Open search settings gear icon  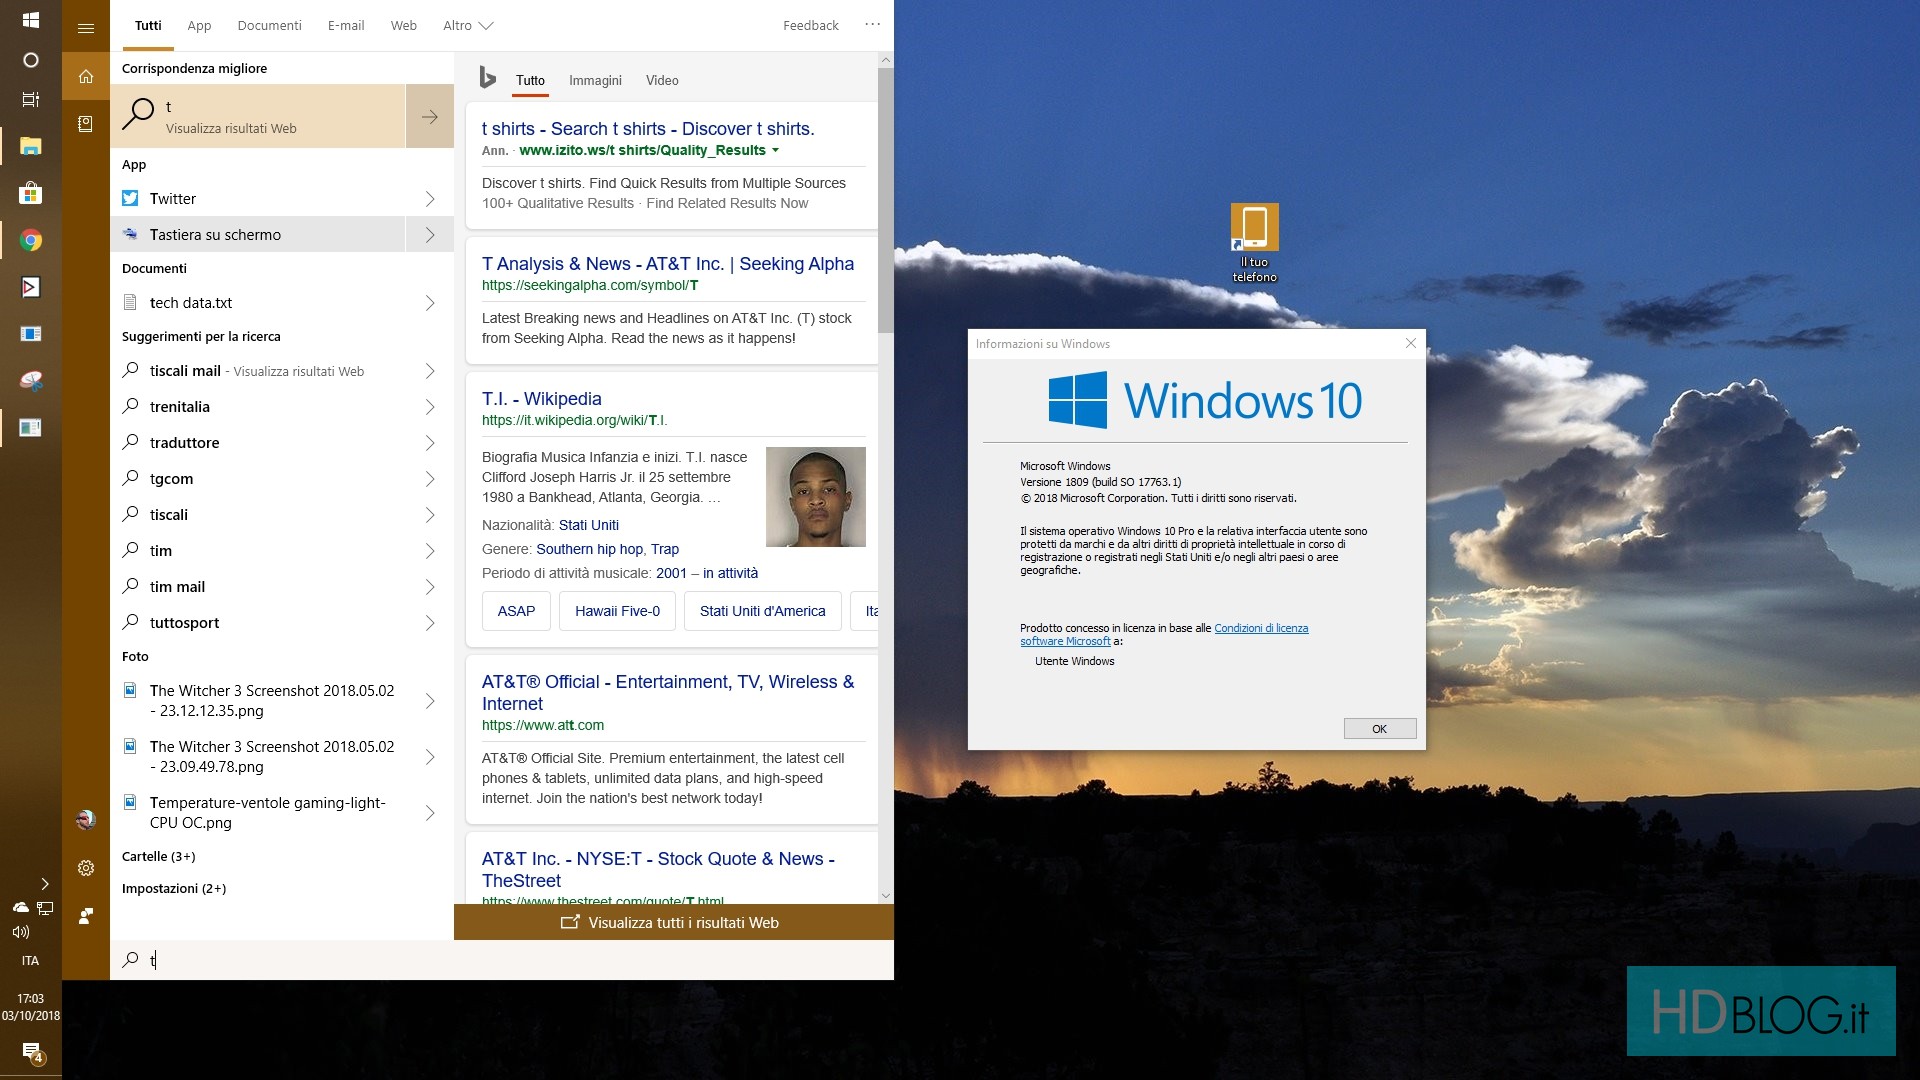[x=86, y=868]
